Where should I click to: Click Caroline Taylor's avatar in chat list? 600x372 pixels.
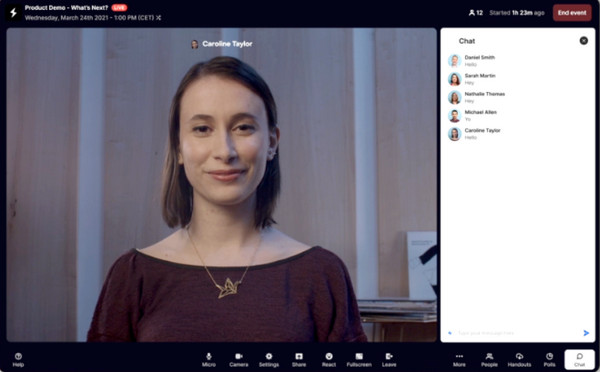pos(455,134)
